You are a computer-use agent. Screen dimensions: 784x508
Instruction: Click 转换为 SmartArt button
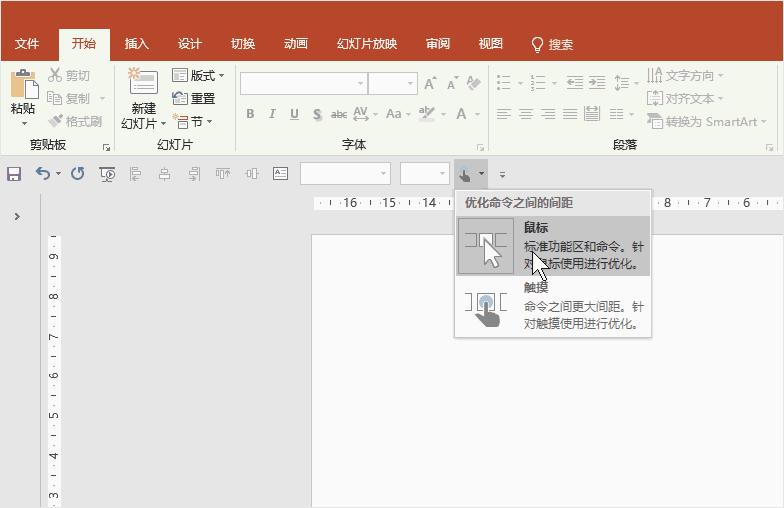[706, 122]
